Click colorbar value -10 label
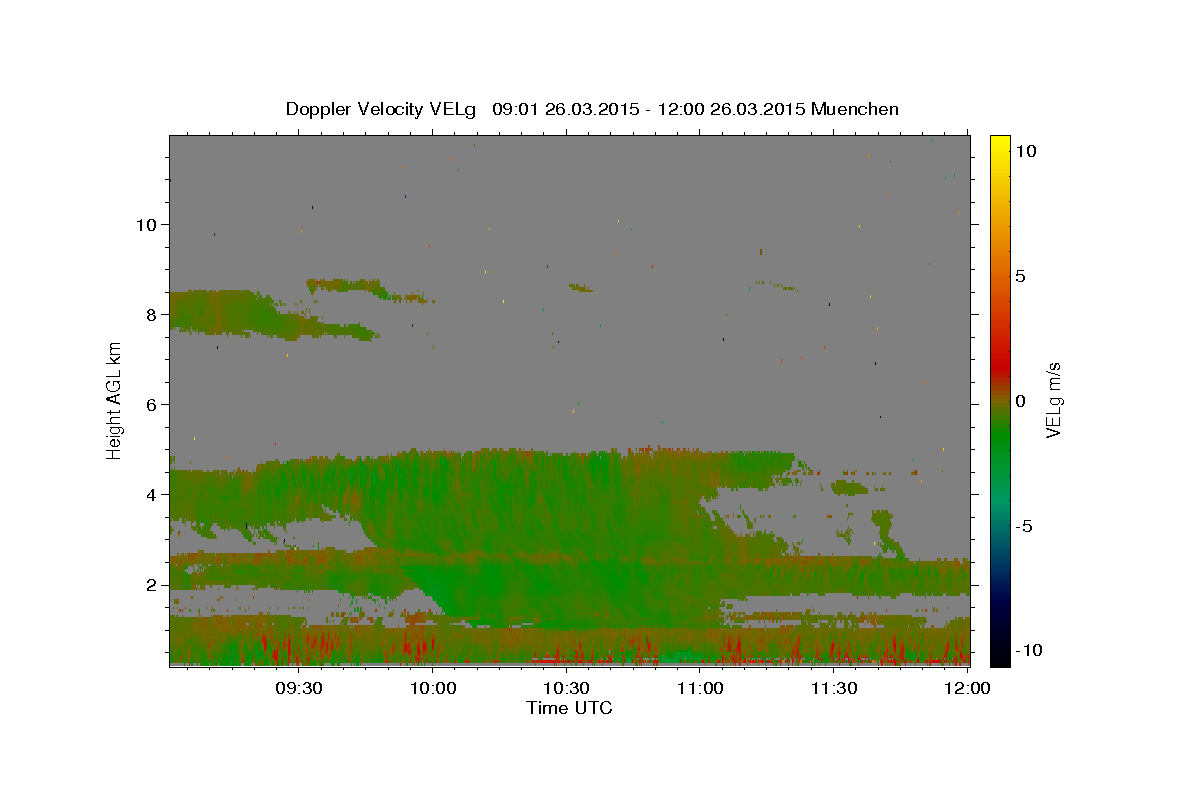 coord(1029,650)
